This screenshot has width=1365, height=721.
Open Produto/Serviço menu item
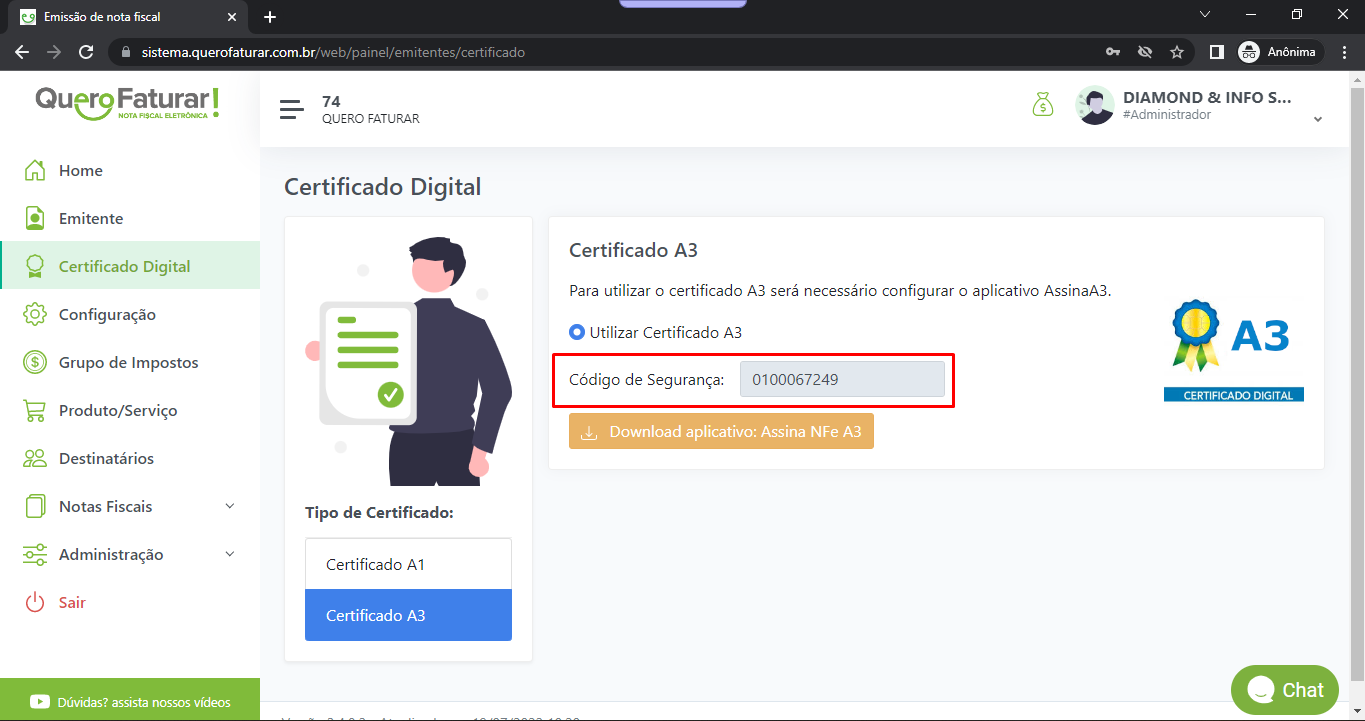(130, 410)
